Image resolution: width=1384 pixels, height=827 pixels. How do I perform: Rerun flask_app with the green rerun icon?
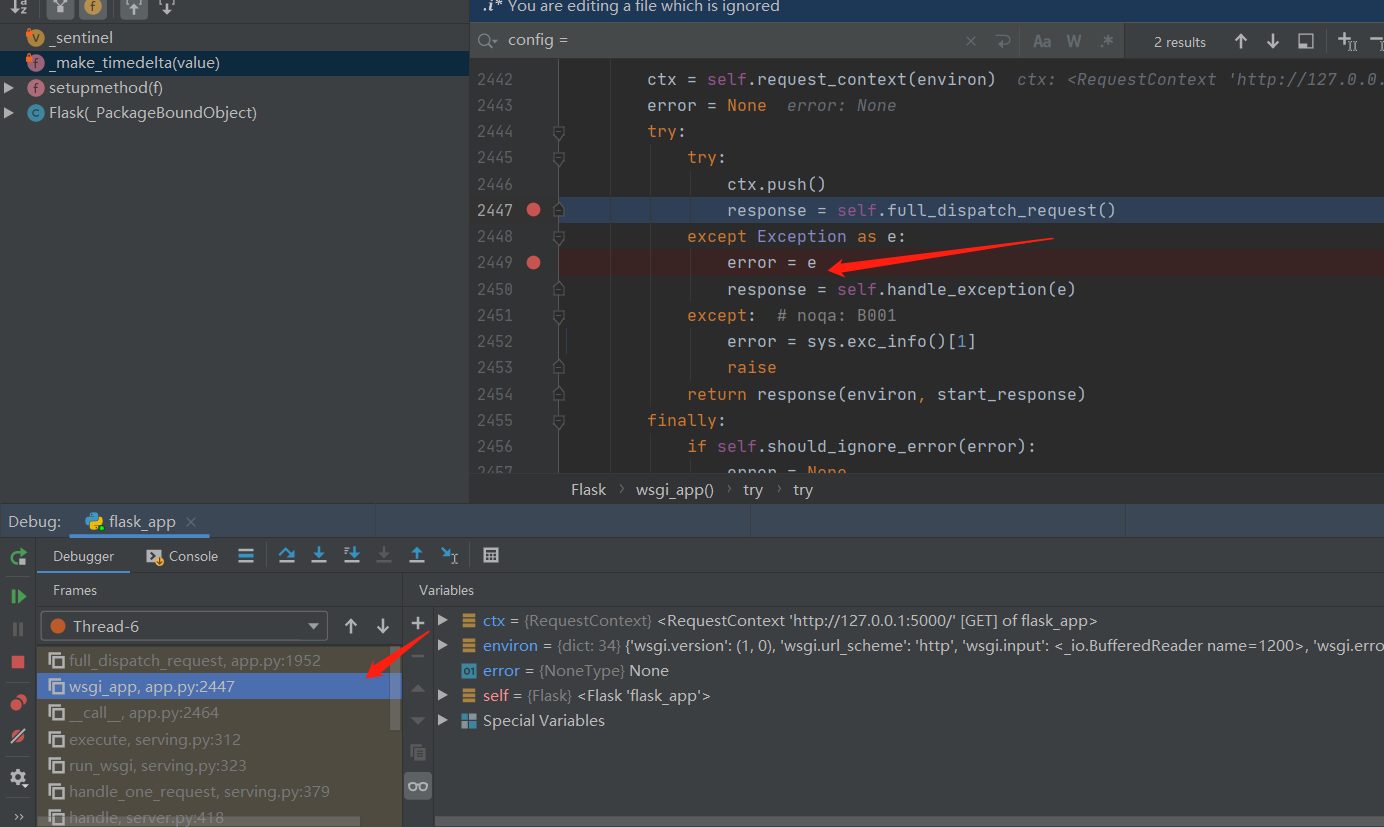(x=18, y=556)
